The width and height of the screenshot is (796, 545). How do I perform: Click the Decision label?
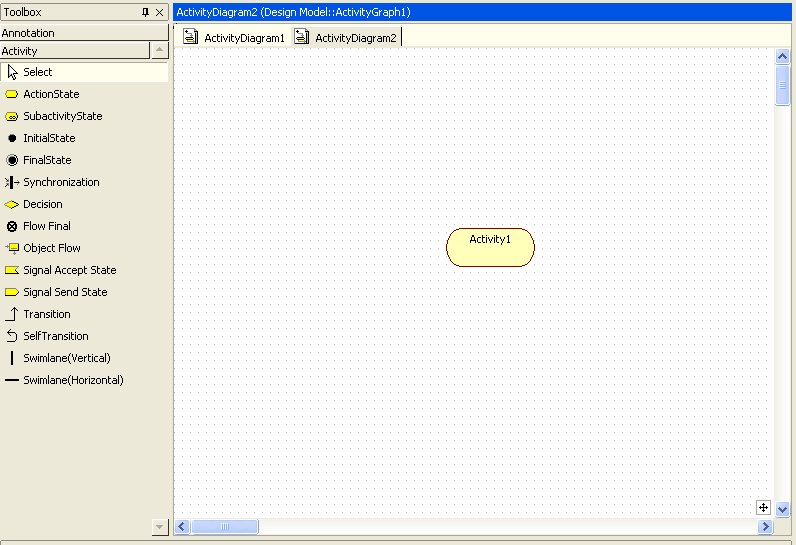click(43, 205)
